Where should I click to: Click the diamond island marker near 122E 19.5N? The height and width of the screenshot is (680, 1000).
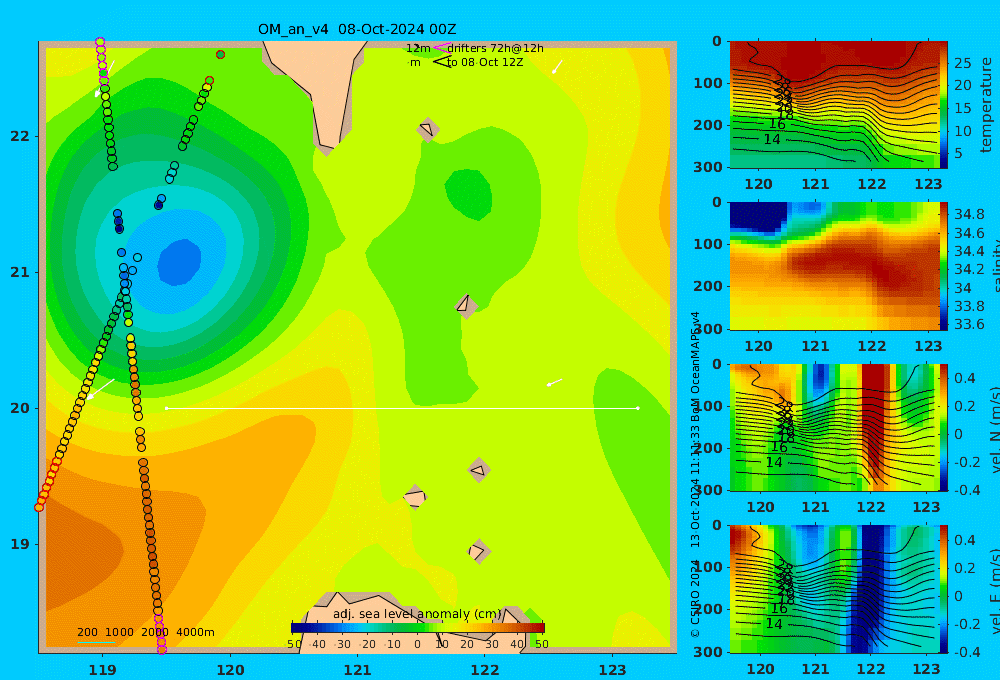(x=479, y=471)
